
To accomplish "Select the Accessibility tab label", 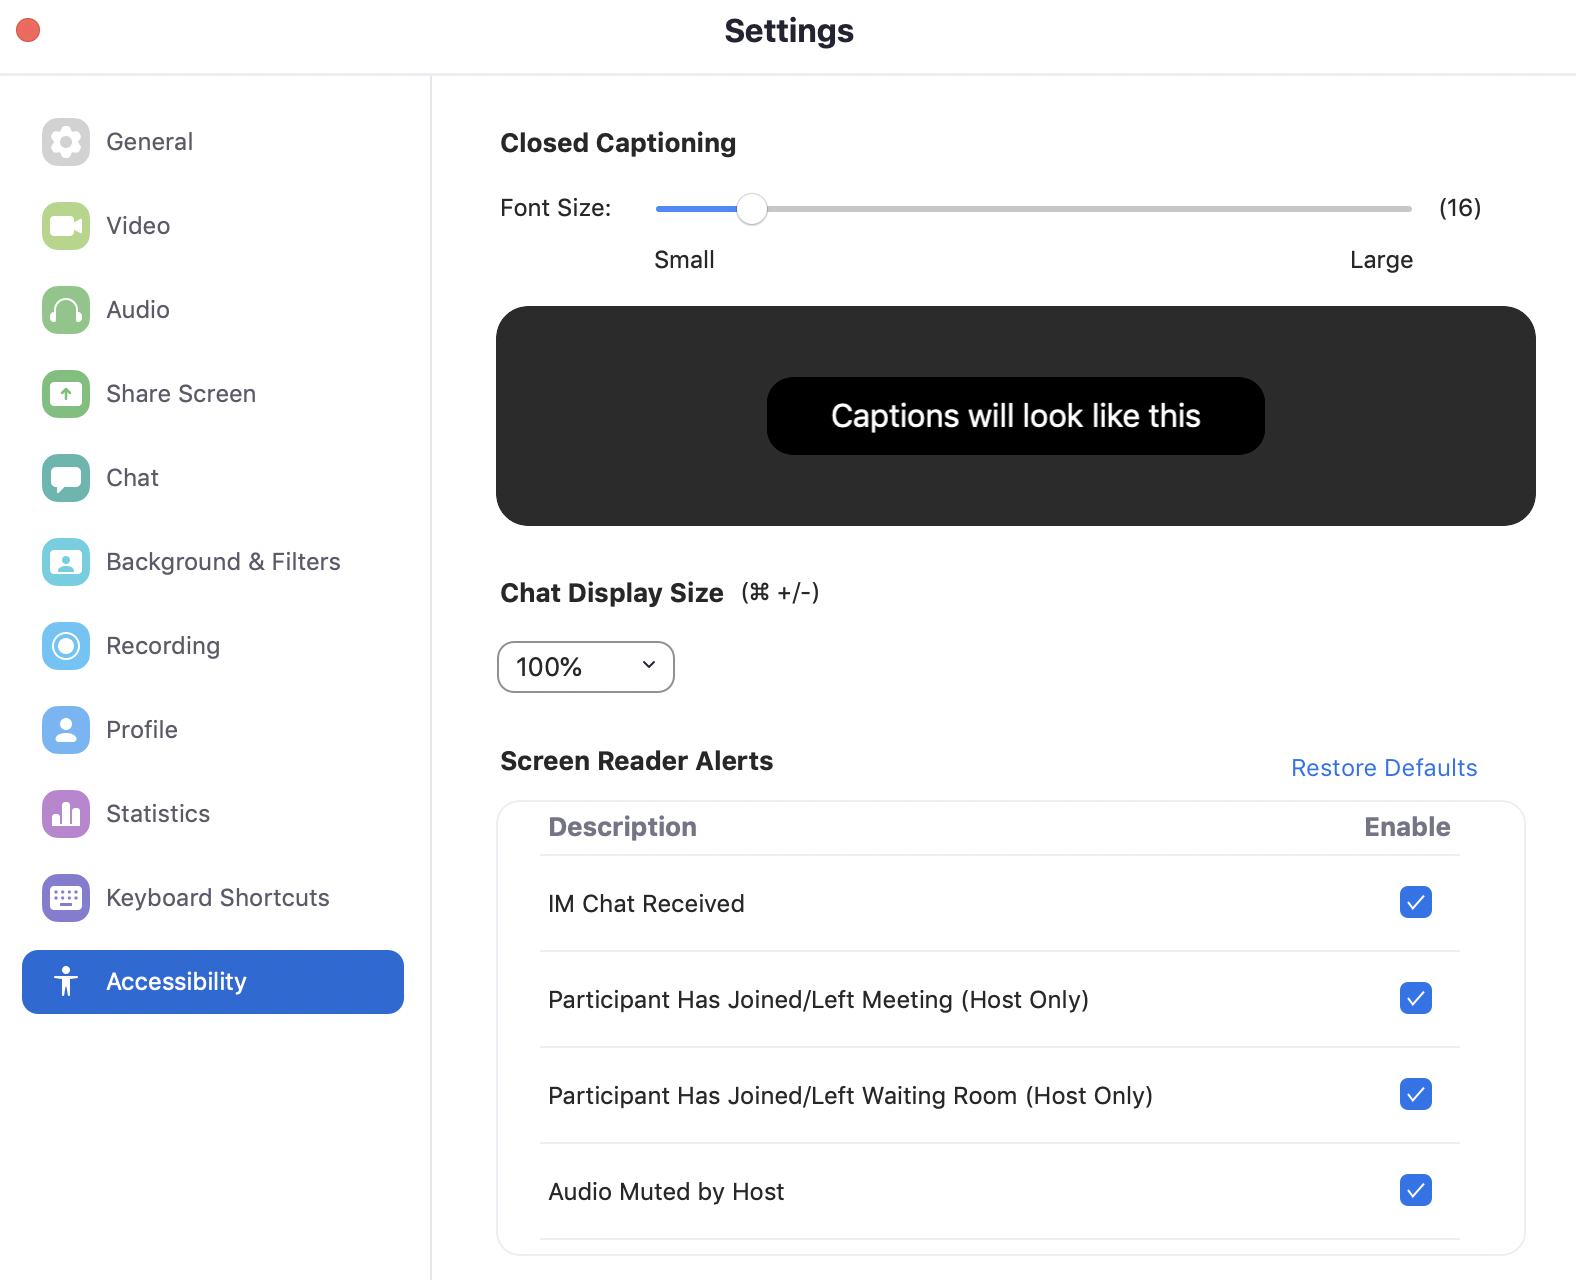I will point(176,982).
